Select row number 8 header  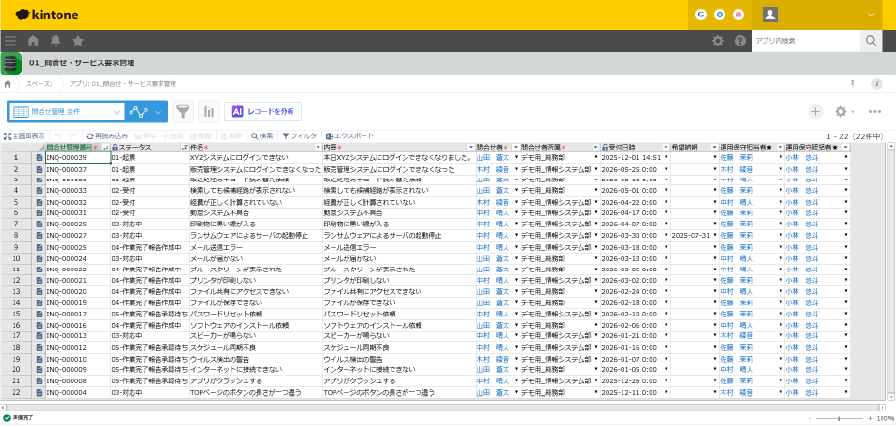coord(16,236)
